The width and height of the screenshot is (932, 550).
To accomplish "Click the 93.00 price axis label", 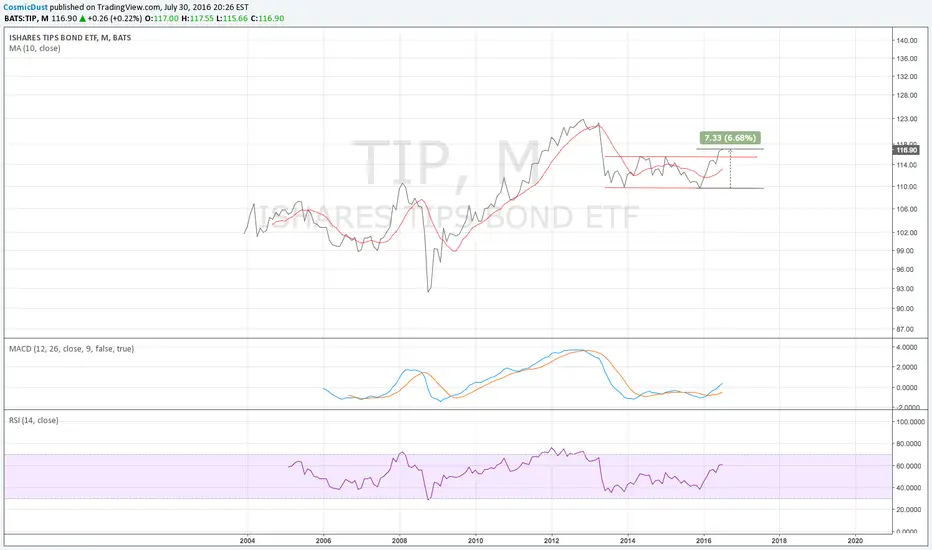I will tap(906, 289).
